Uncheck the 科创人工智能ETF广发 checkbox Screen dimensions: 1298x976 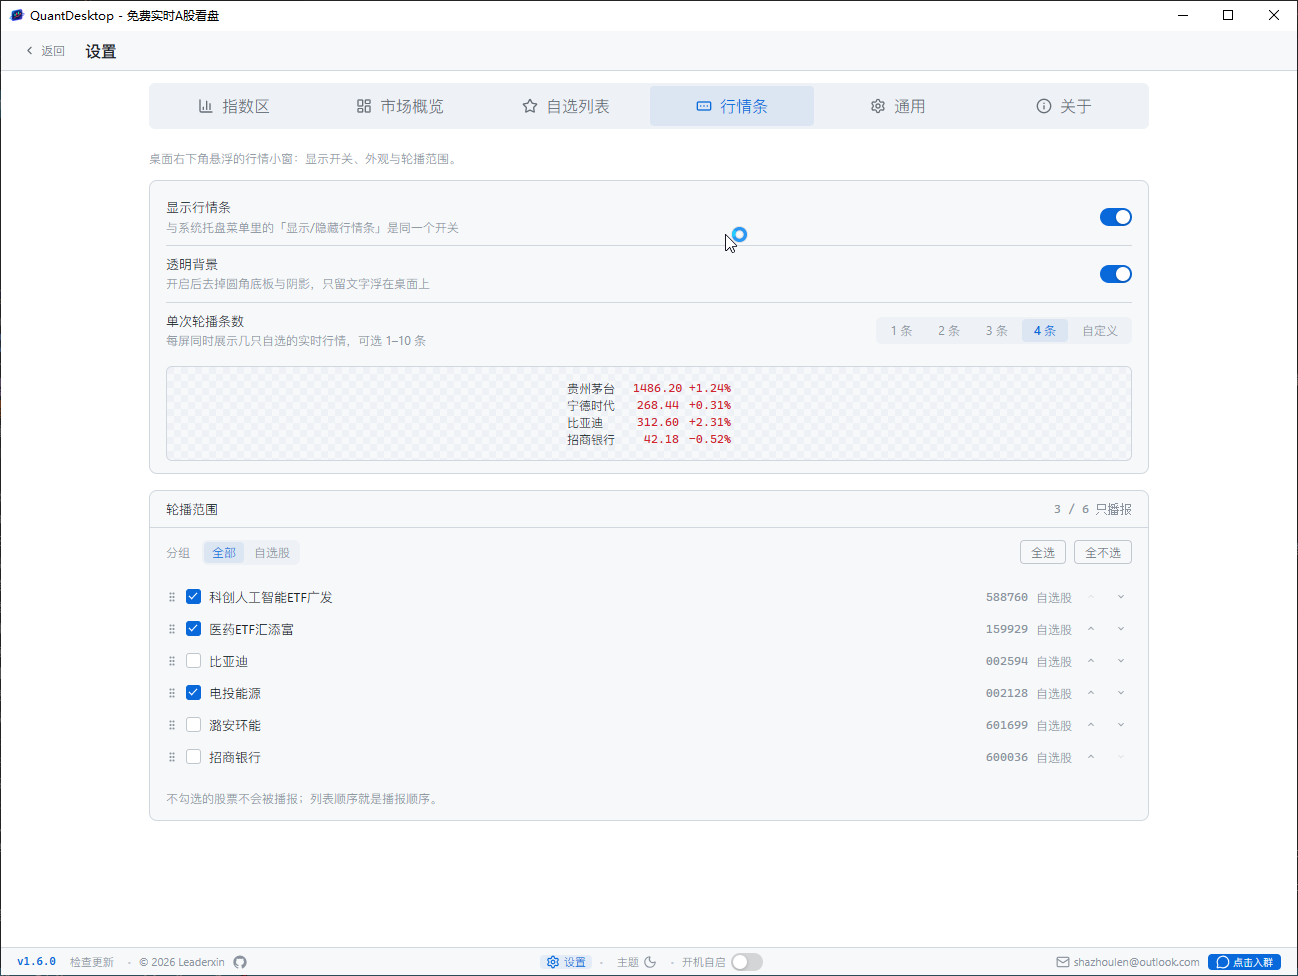pyautogui.click(x=194, y=597)
